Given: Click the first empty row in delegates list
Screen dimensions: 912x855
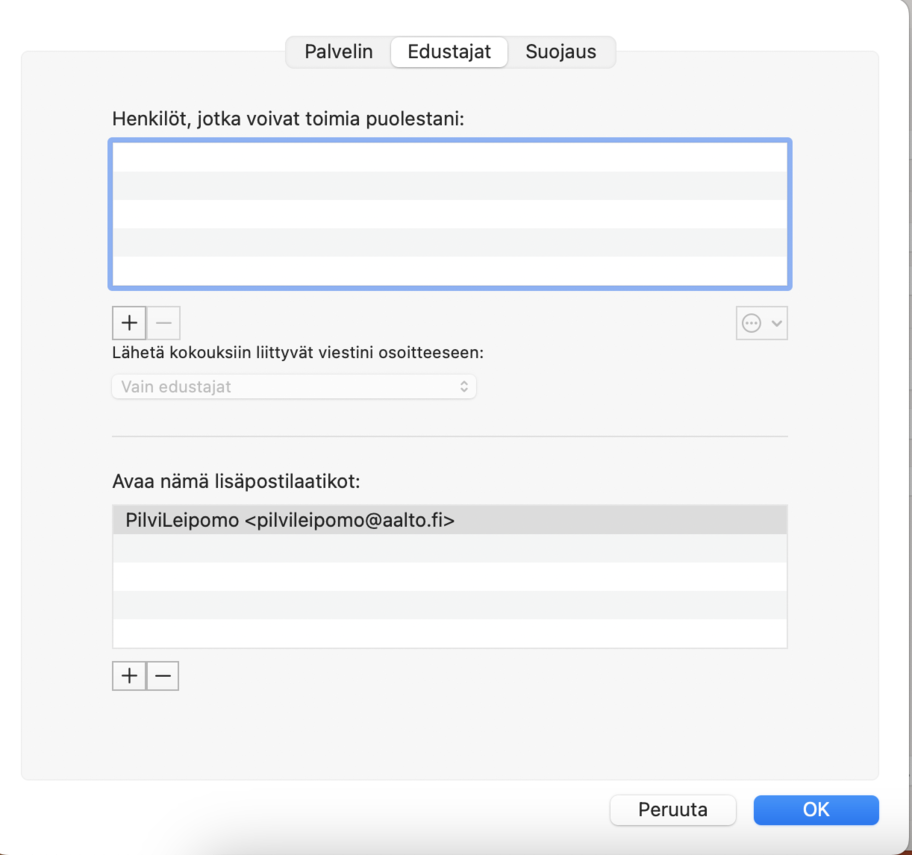Looking at the screenshot, I should pyautogui.click(x=449, y=157).
